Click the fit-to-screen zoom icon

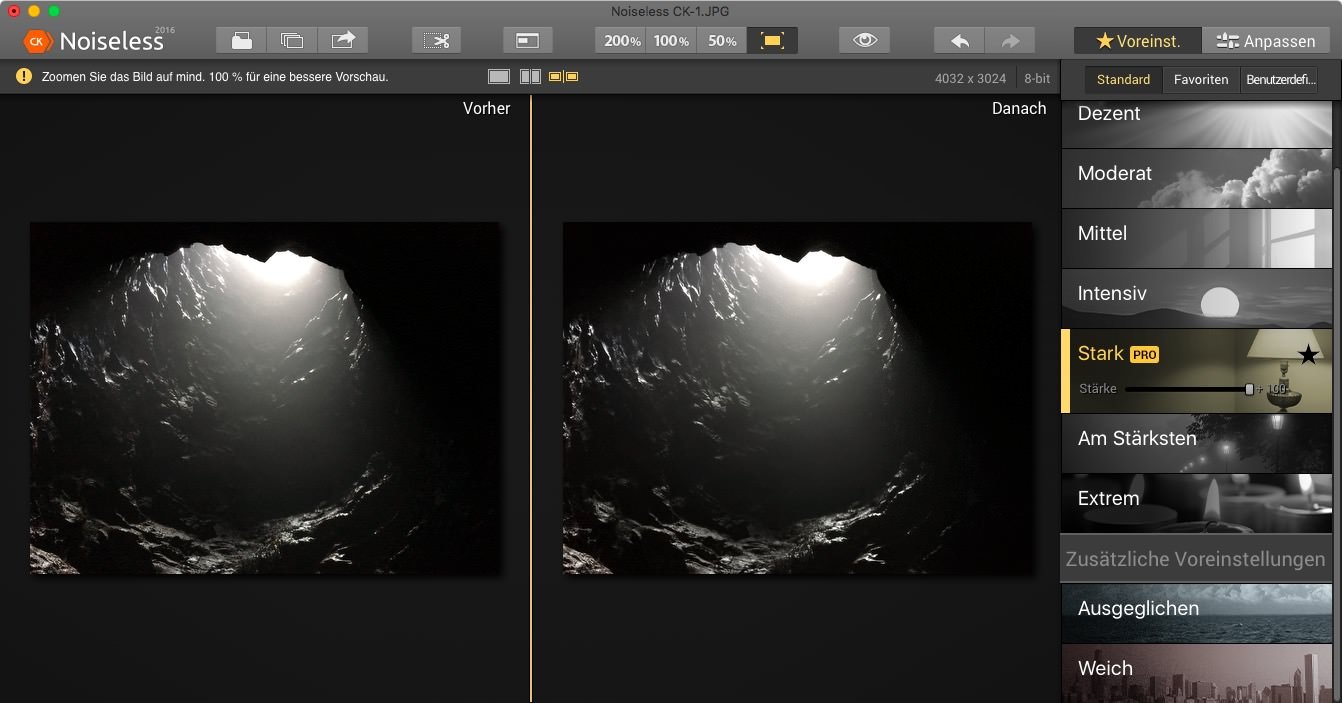tap(772, 41)
